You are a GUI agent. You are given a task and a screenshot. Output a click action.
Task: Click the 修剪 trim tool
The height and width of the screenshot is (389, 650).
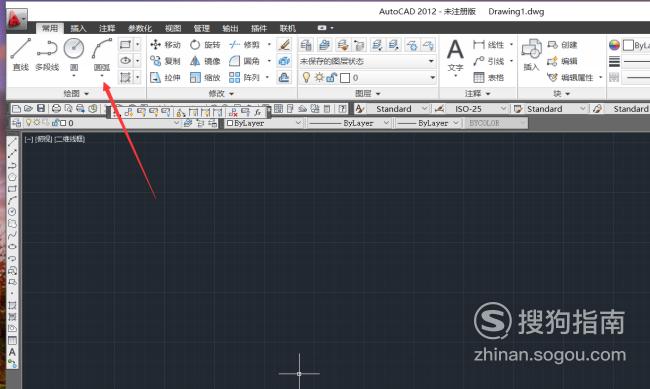pos(245,44)
